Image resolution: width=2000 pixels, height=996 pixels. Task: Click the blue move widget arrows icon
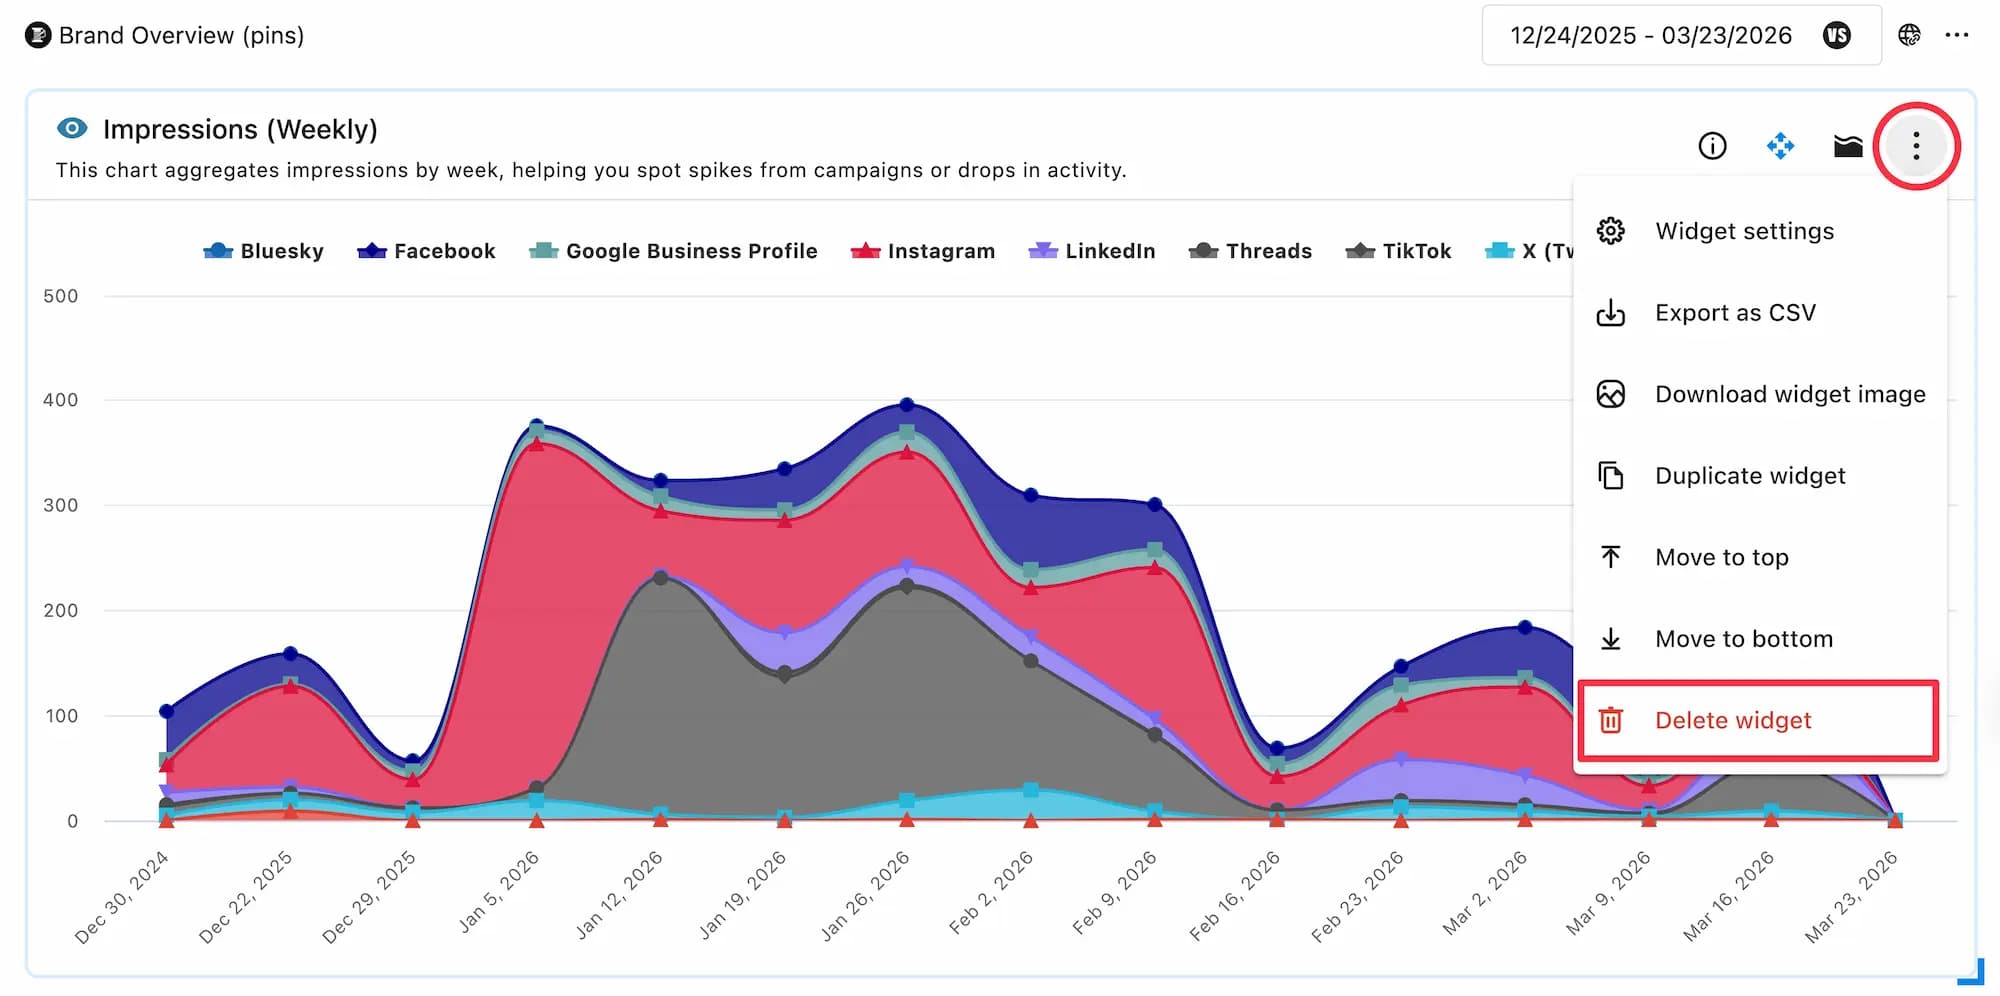(x=1780, y=146)
